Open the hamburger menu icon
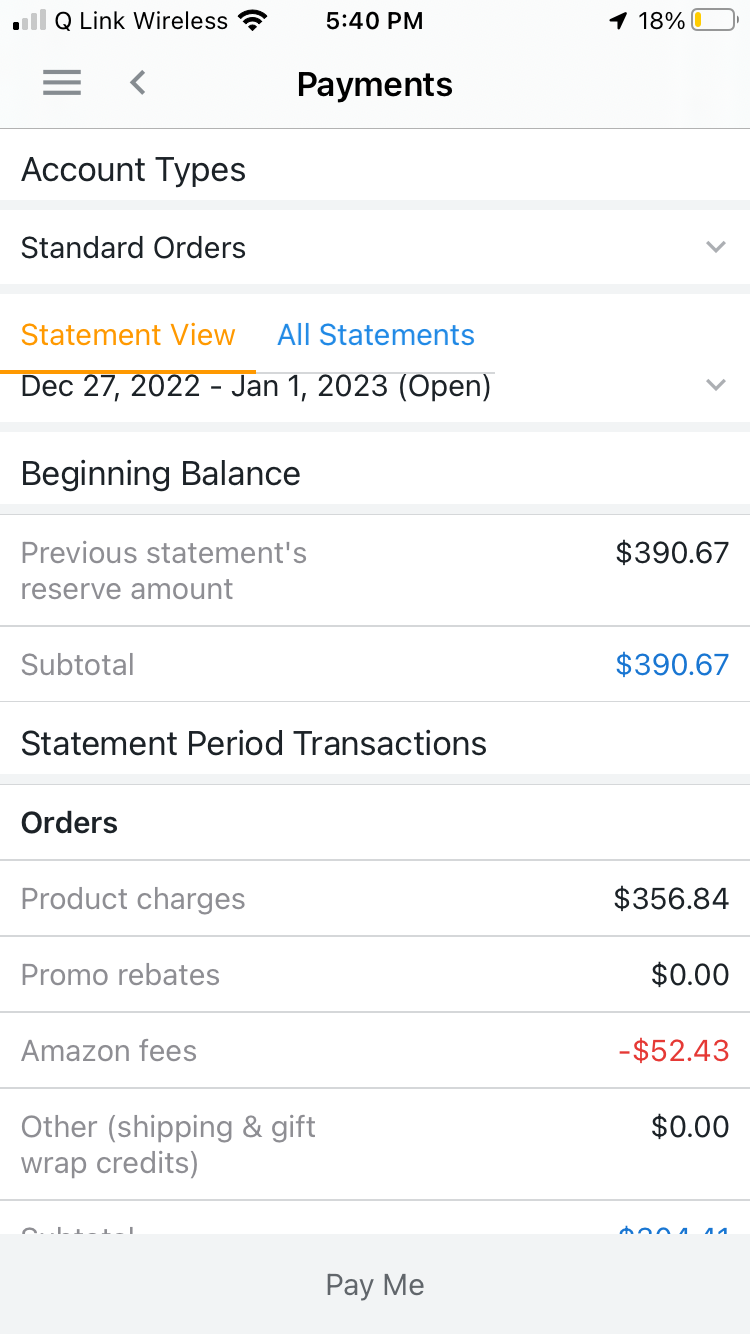The height and width of the screenshot is (1334, 750). (x=62, y=84)
